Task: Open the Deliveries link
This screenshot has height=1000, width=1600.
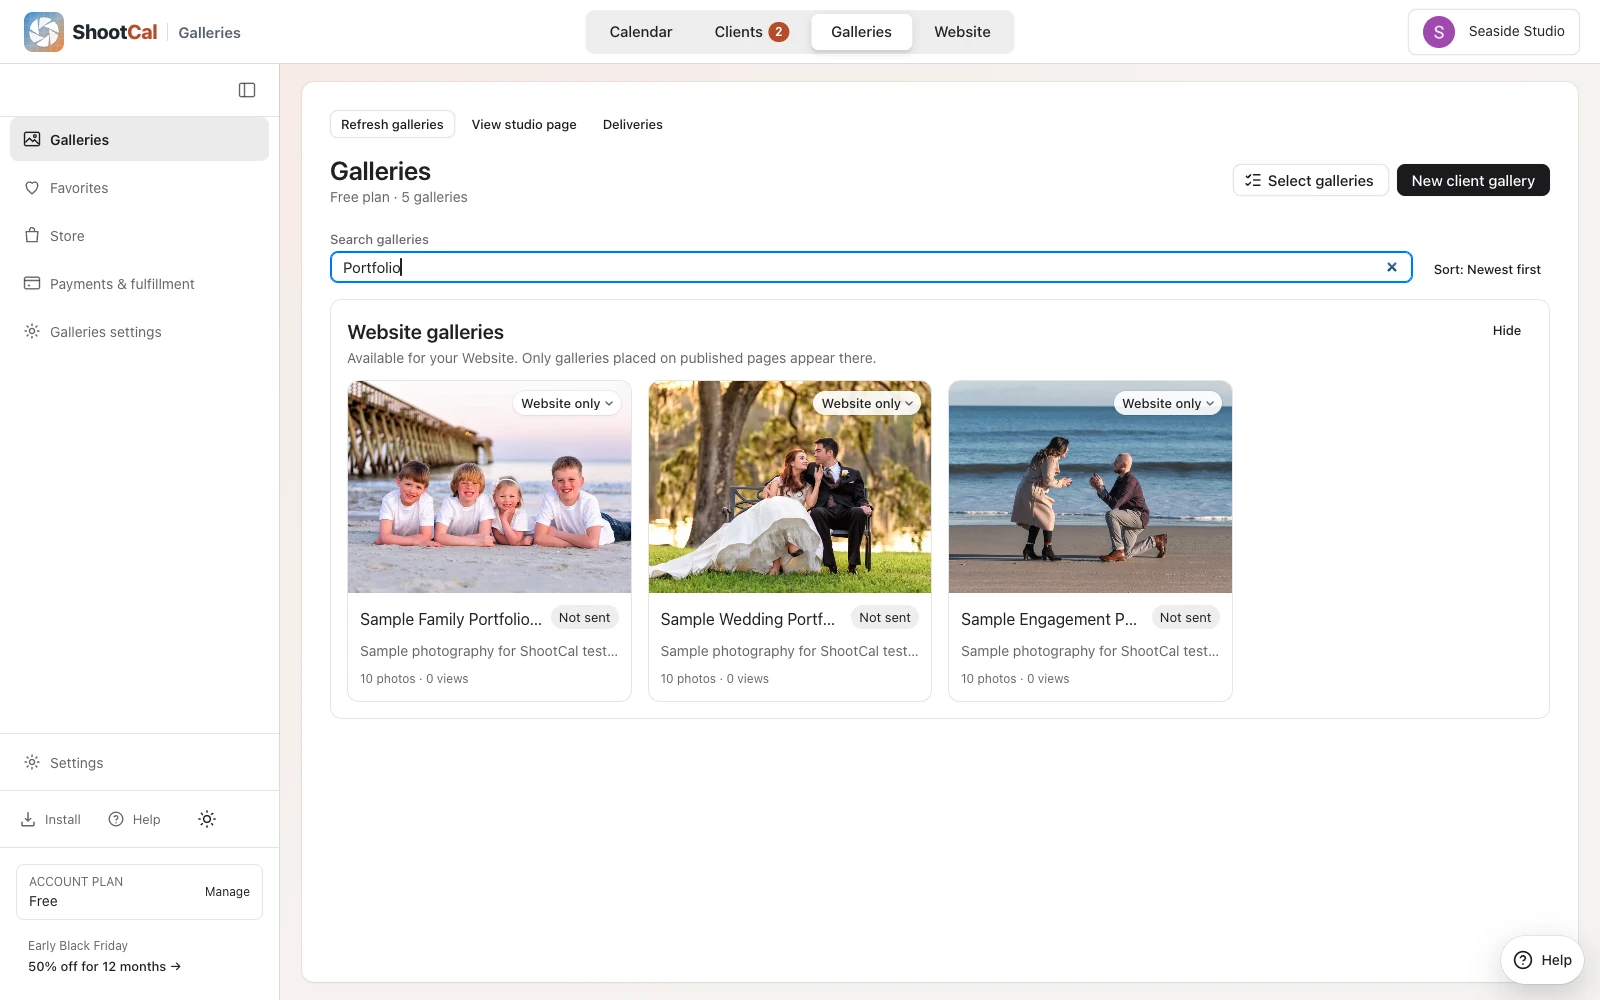Action: [x=633, y=124]
